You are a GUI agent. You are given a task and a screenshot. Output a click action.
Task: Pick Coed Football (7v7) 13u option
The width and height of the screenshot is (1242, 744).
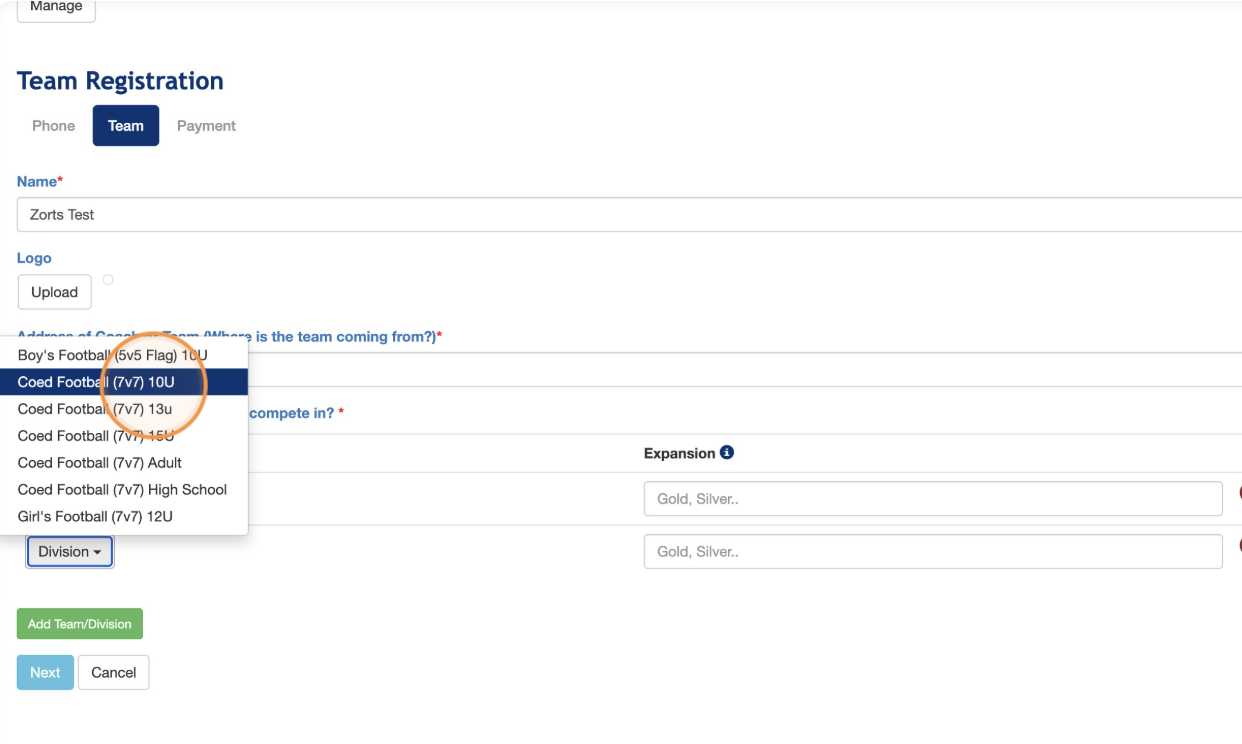click(95, 409)
